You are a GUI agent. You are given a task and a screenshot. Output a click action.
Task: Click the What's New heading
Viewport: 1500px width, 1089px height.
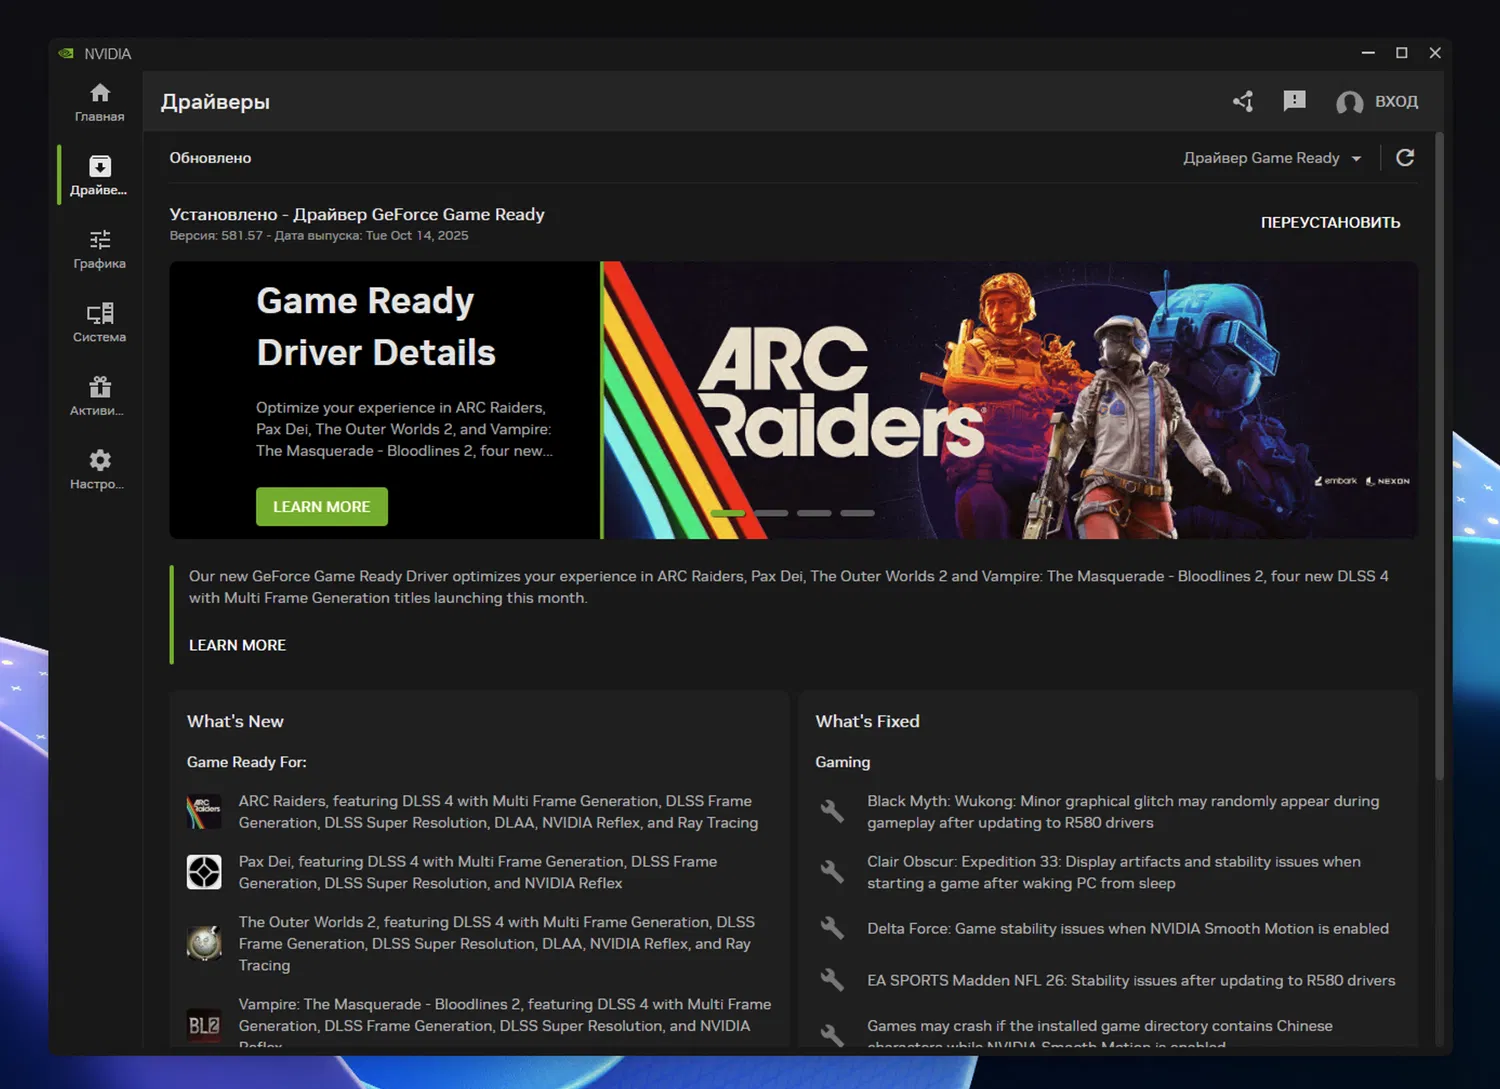coord(235,721)
